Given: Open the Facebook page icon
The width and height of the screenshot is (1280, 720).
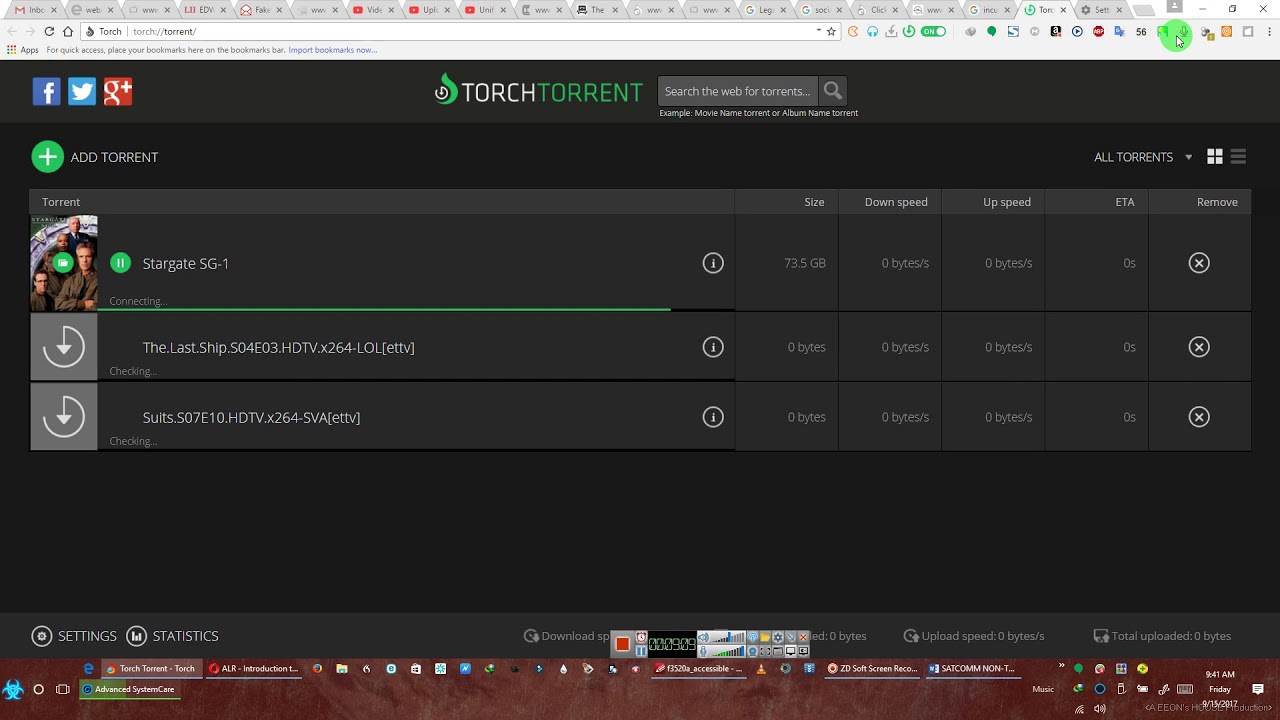Looking at the screenshot, I should click(x=46, y=91).
